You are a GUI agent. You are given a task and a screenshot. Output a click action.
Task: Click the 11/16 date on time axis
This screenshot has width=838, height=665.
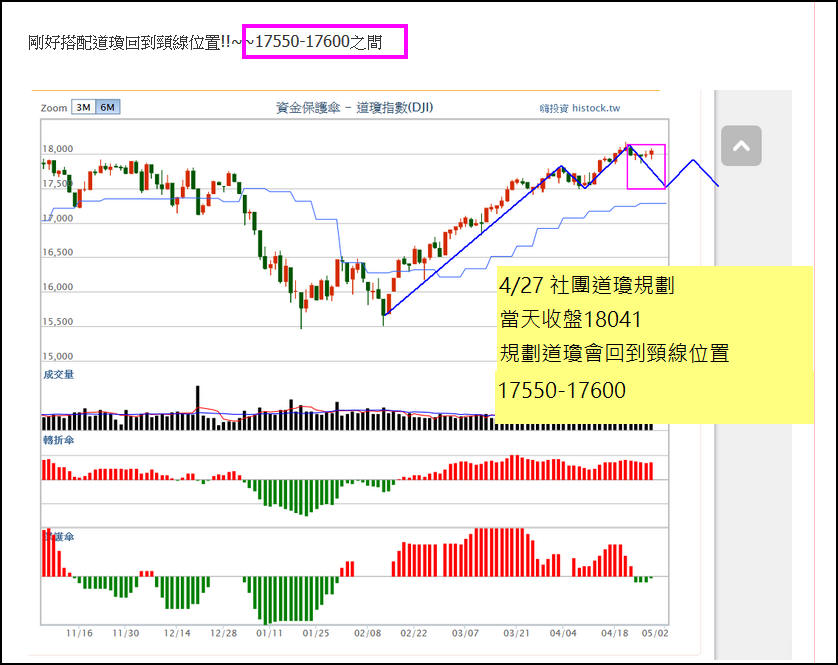[79, 633]
